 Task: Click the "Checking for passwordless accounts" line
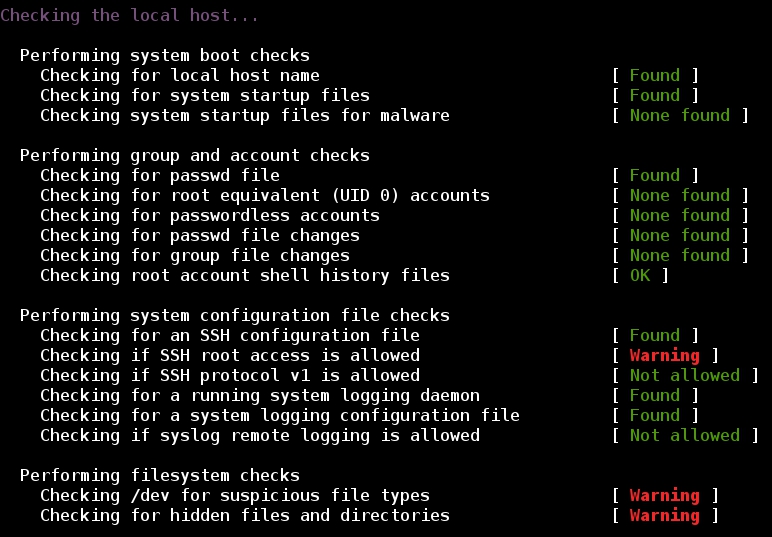209,215
